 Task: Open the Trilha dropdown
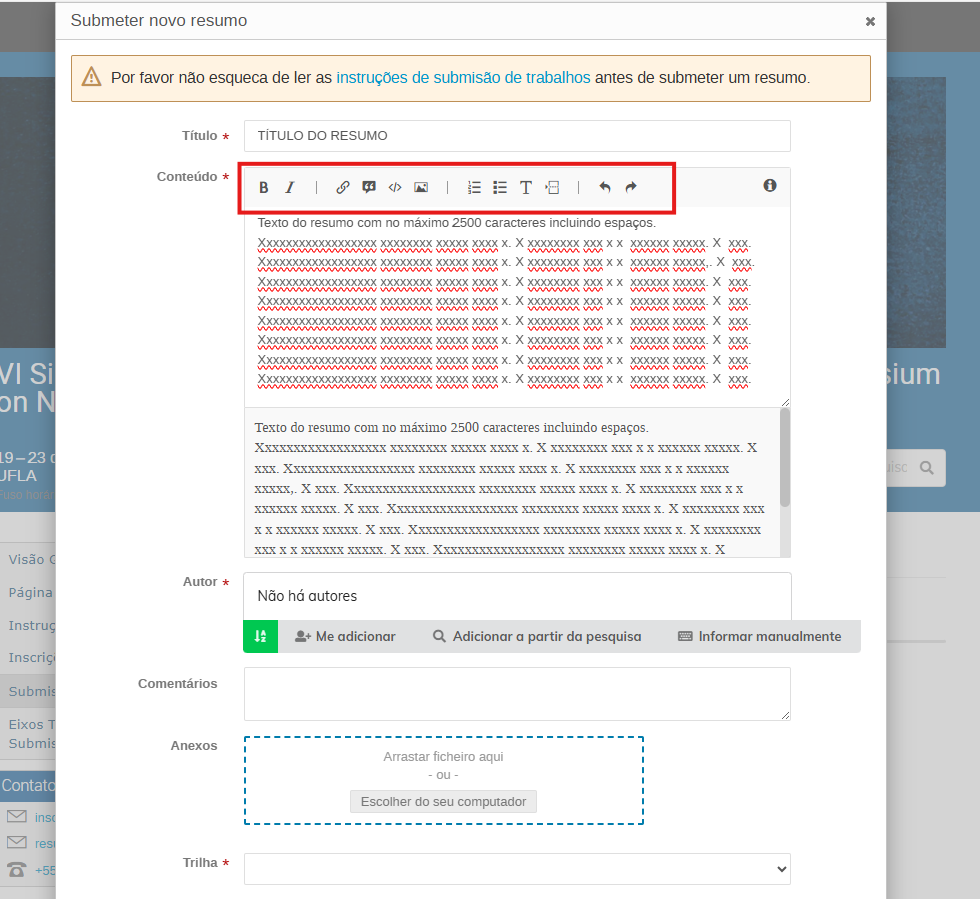click(517, 869)
